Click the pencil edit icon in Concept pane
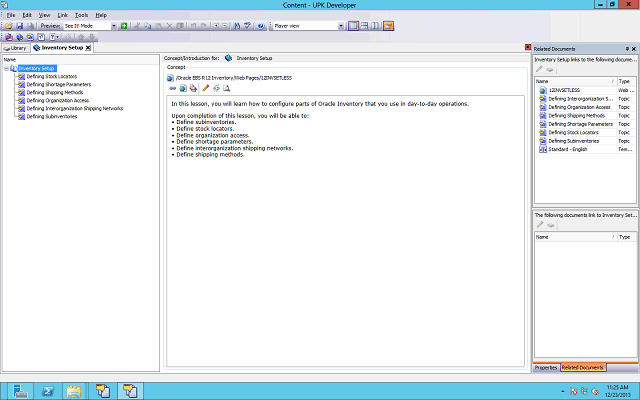This screenshot has width=640, height=400. (205, 88)
